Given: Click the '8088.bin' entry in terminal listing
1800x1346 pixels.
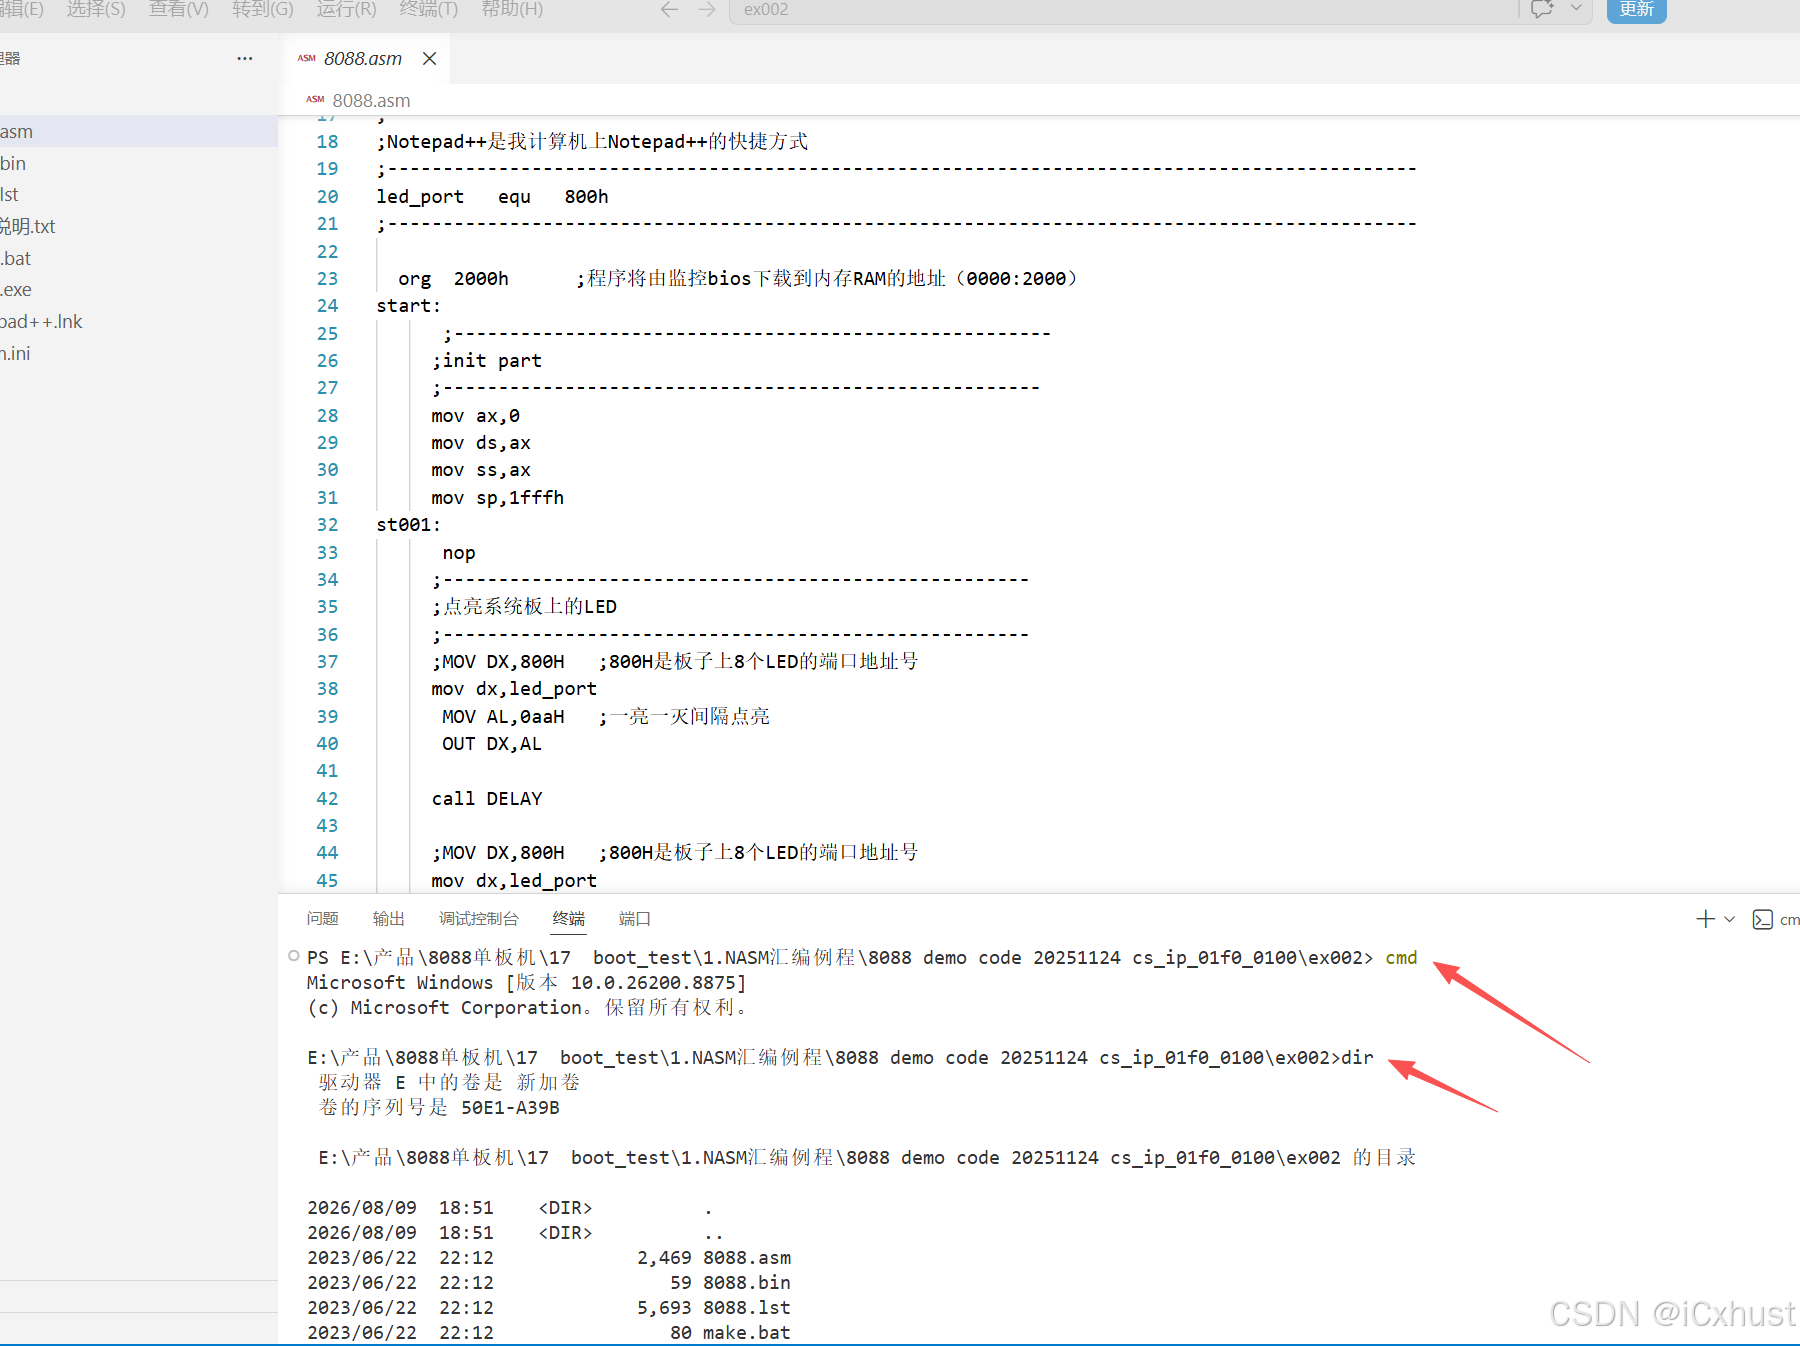Looking at the screenshot, I should coord(746,1283).
